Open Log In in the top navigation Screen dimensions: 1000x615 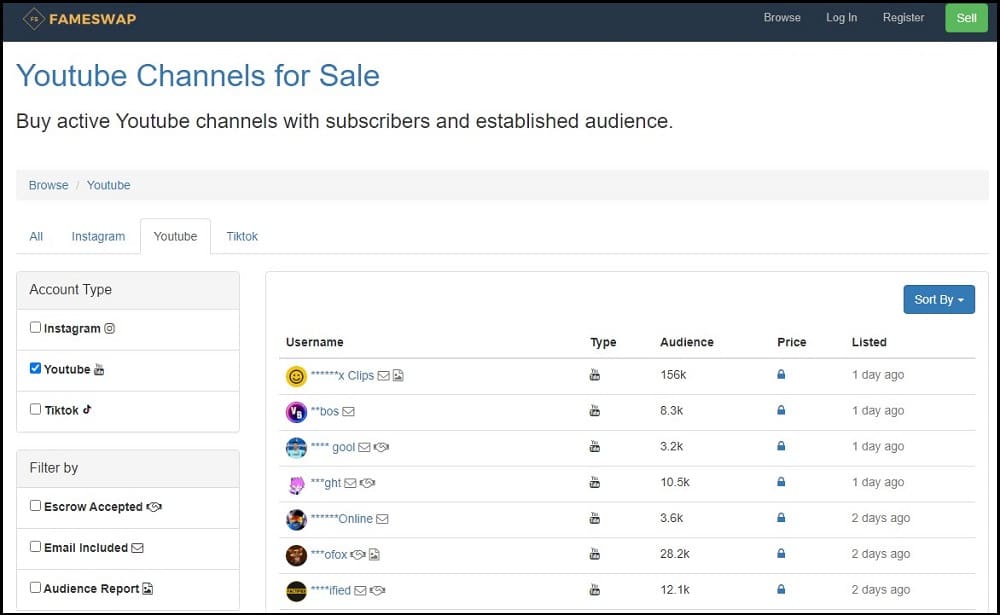(x=841, y=18)
